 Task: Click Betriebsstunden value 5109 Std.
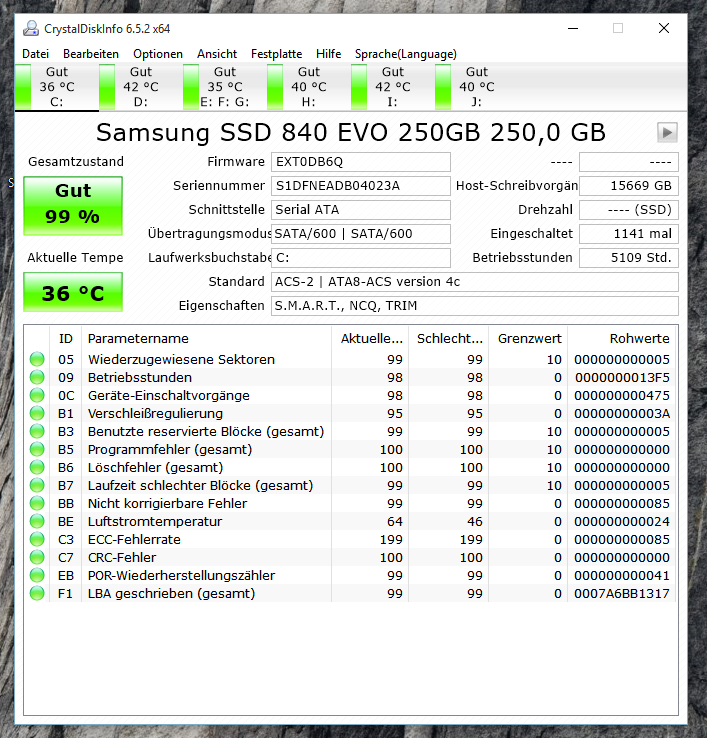628,258
